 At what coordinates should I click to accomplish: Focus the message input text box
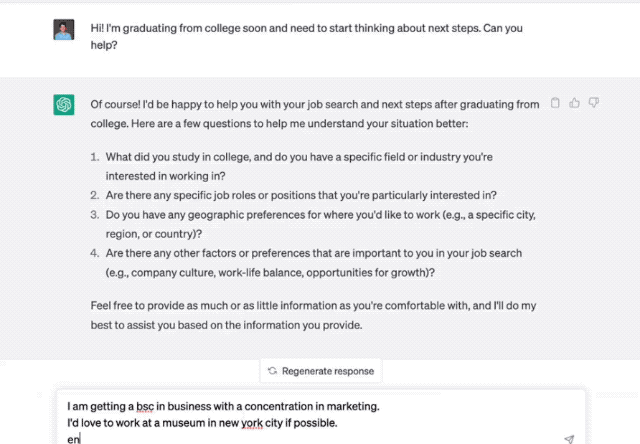321,418
